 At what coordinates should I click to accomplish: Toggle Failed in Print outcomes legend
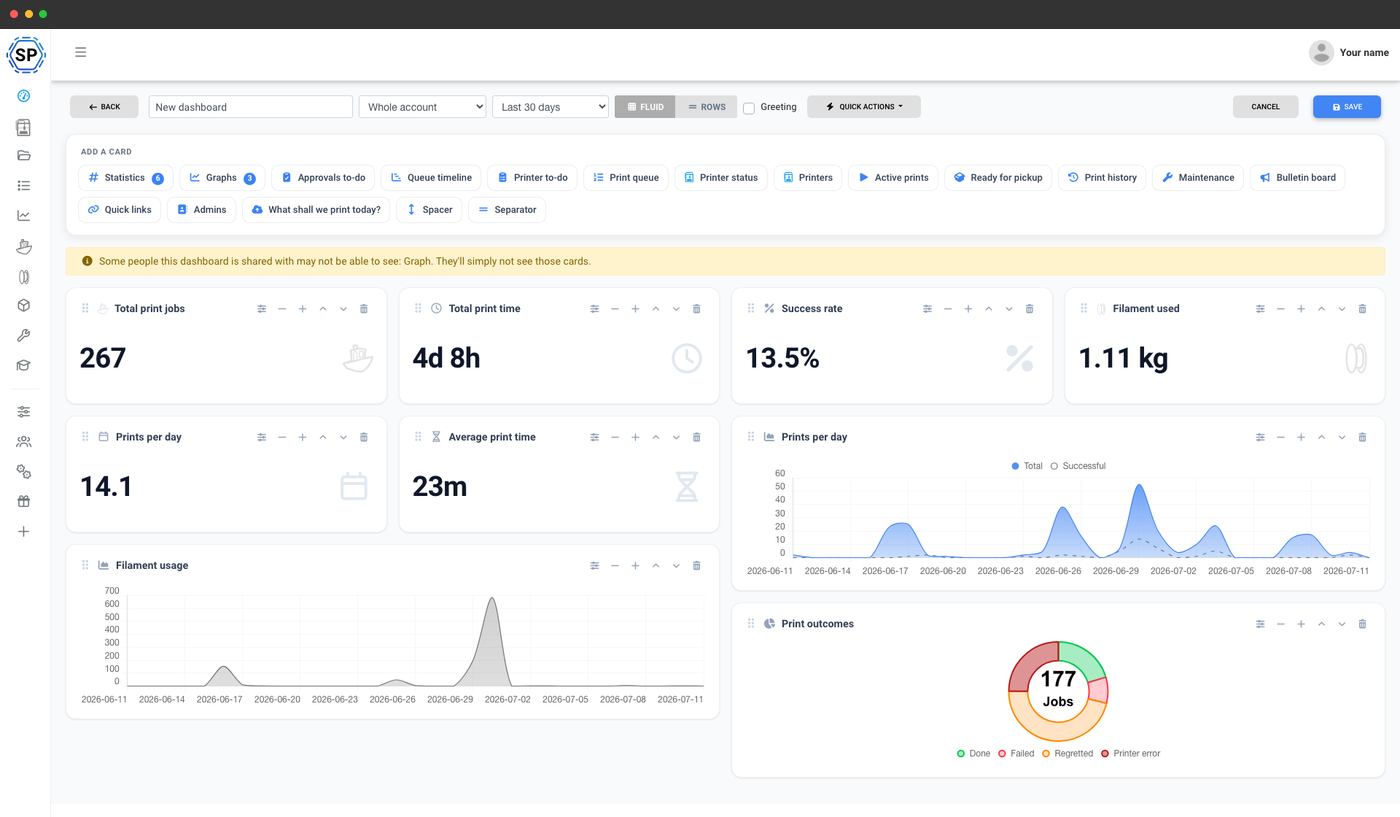[1016, 754]
